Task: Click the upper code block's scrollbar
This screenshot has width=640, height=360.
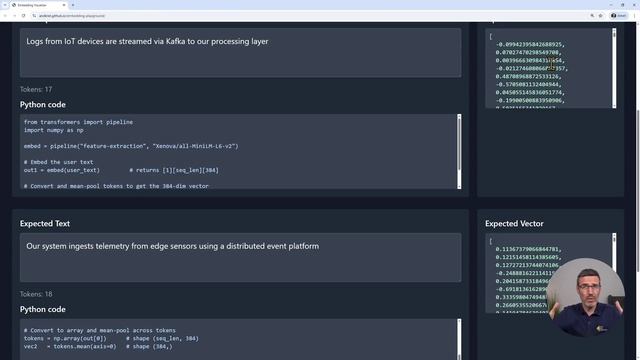Action: click(x=459, y=151)
